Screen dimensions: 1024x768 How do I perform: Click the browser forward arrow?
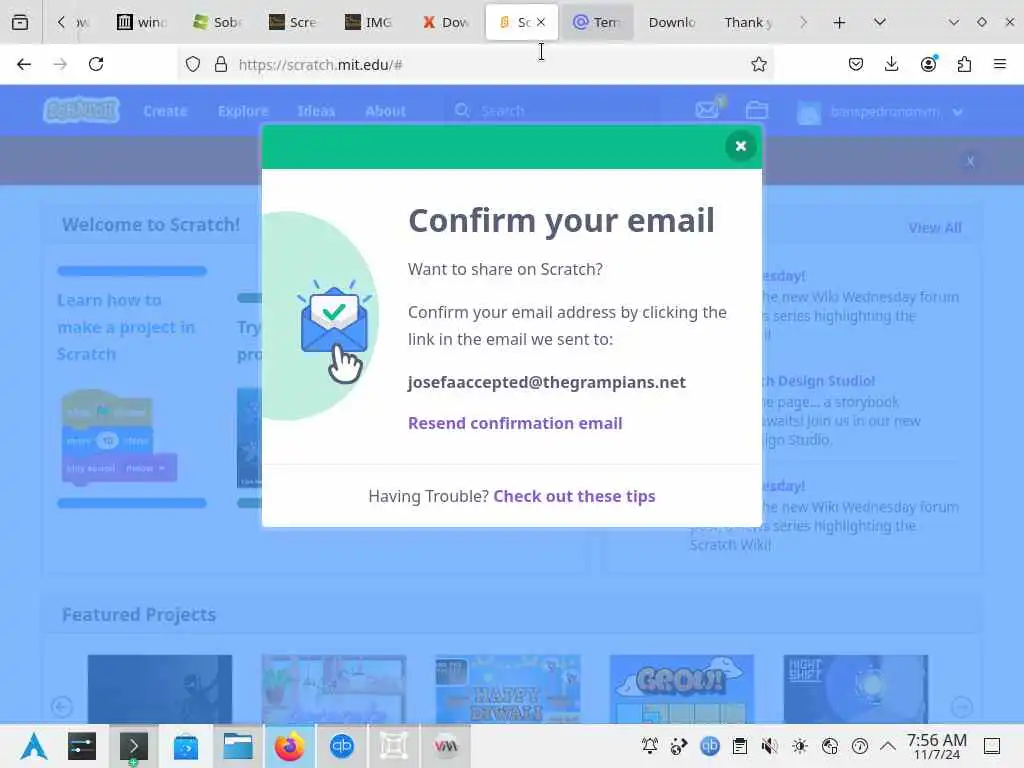pyautogui.click(x=60, y=64)
